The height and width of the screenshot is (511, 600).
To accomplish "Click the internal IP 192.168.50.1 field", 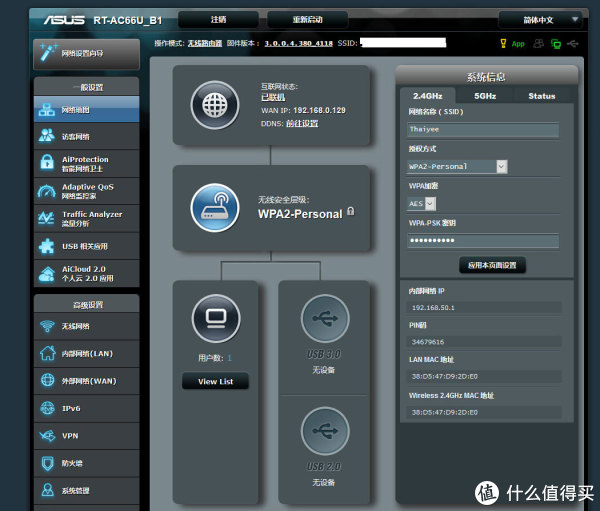I will [484, 307].
